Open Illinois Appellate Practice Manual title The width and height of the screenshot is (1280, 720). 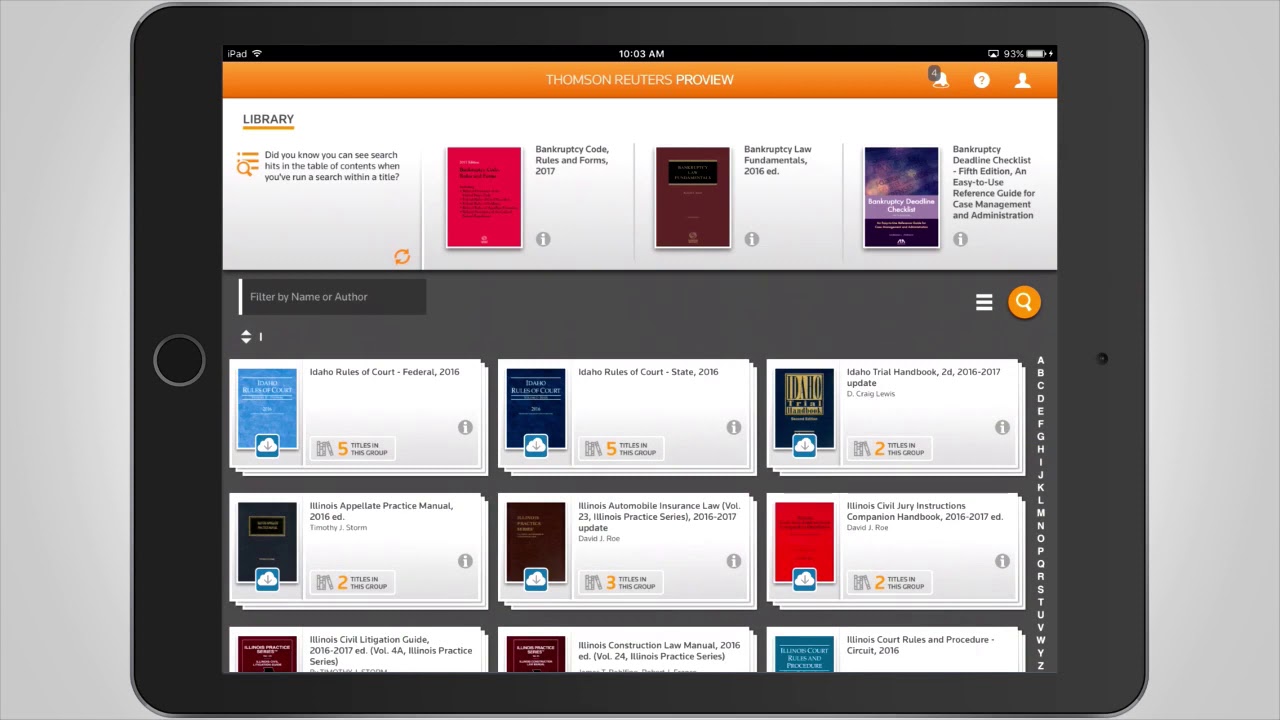381,511
